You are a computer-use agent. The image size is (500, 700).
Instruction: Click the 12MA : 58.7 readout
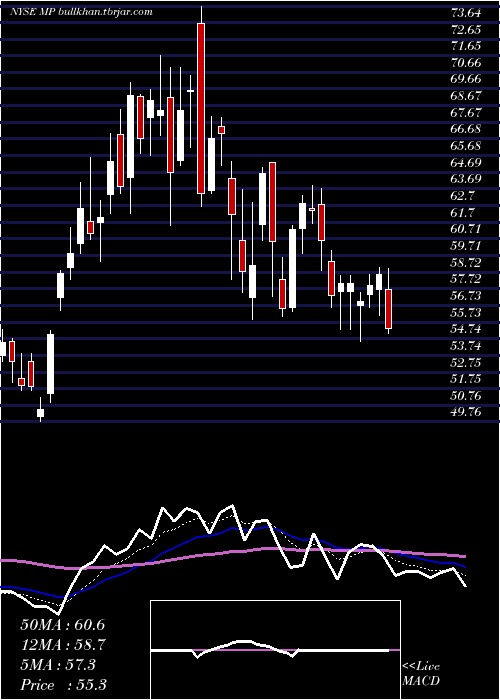coord(62,645)
